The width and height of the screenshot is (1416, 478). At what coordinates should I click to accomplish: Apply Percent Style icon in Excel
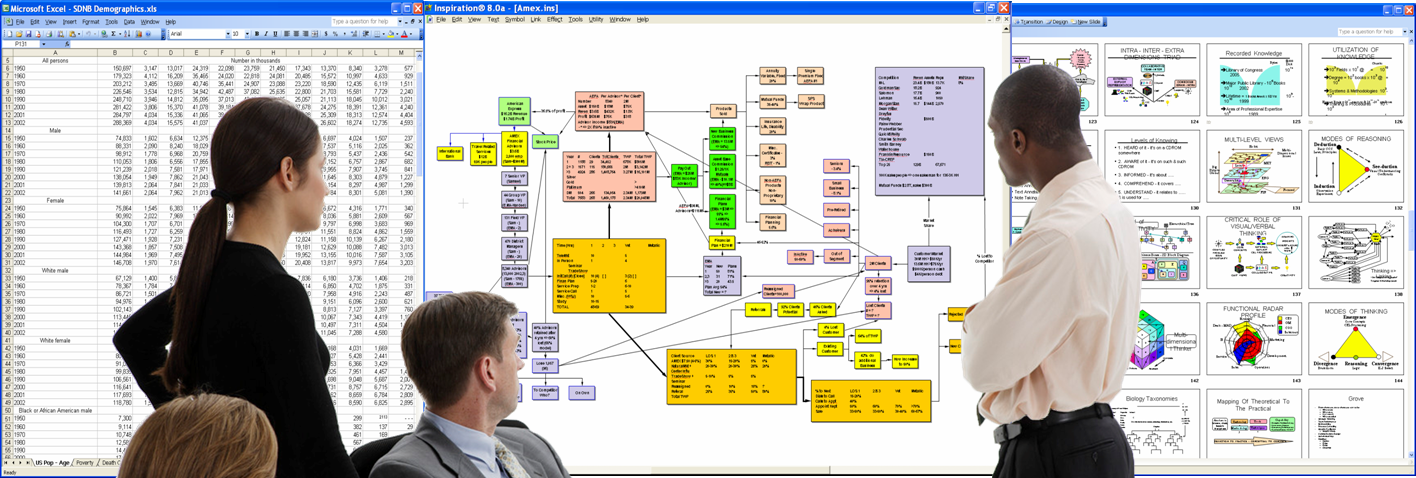(x=335, y=33)
